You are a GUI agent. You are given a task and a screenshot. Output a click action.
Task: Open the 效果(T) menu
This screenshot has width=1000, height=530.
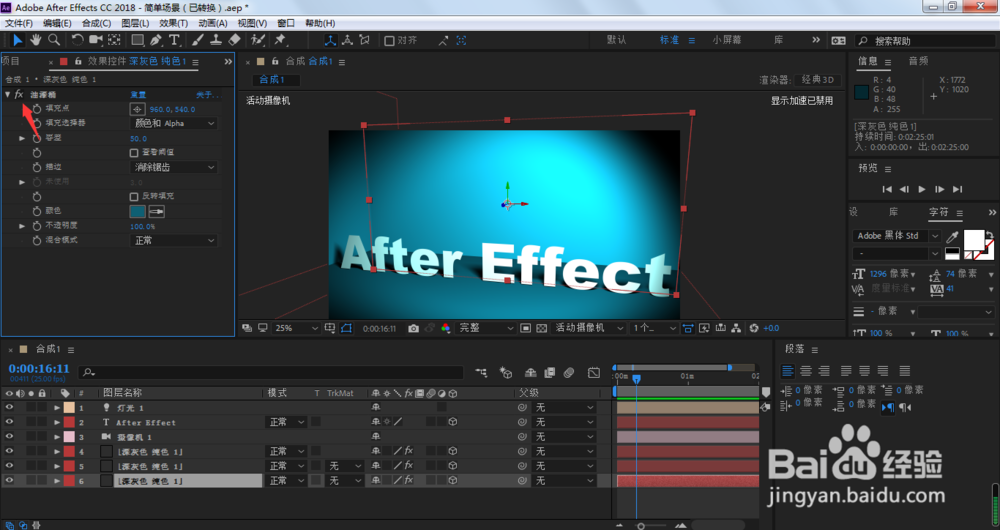[173, 23]
